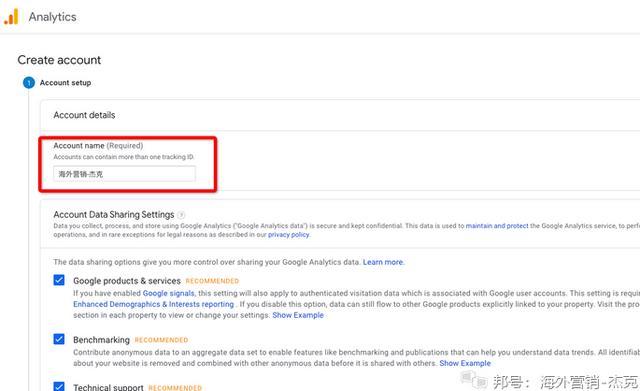Click the Create account heading
Screen dimensions: 640x391
click(59, 60)
